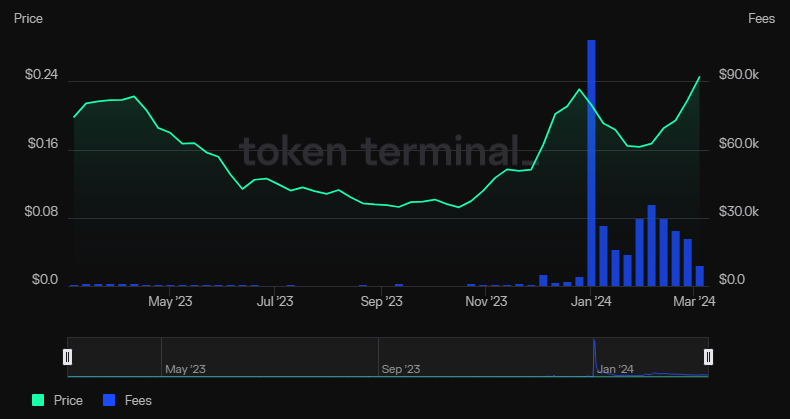Viewport: 790px width, 419px height.
Task: Click the $60.0k fees axis label
Action: coord(739,144)
